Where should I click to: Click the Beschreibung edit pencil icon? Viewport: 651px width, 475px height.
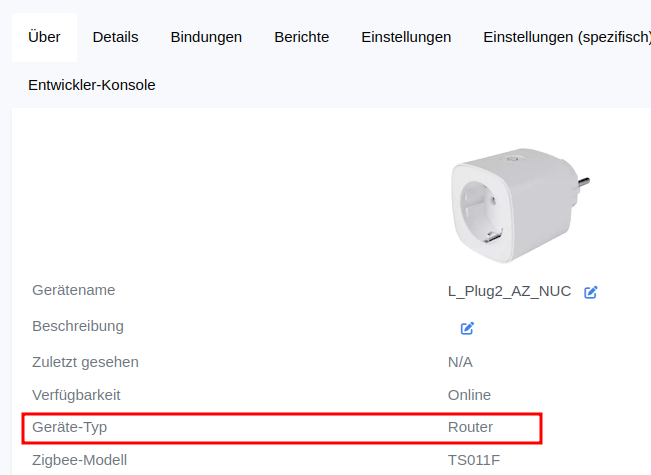coord(467,328)
